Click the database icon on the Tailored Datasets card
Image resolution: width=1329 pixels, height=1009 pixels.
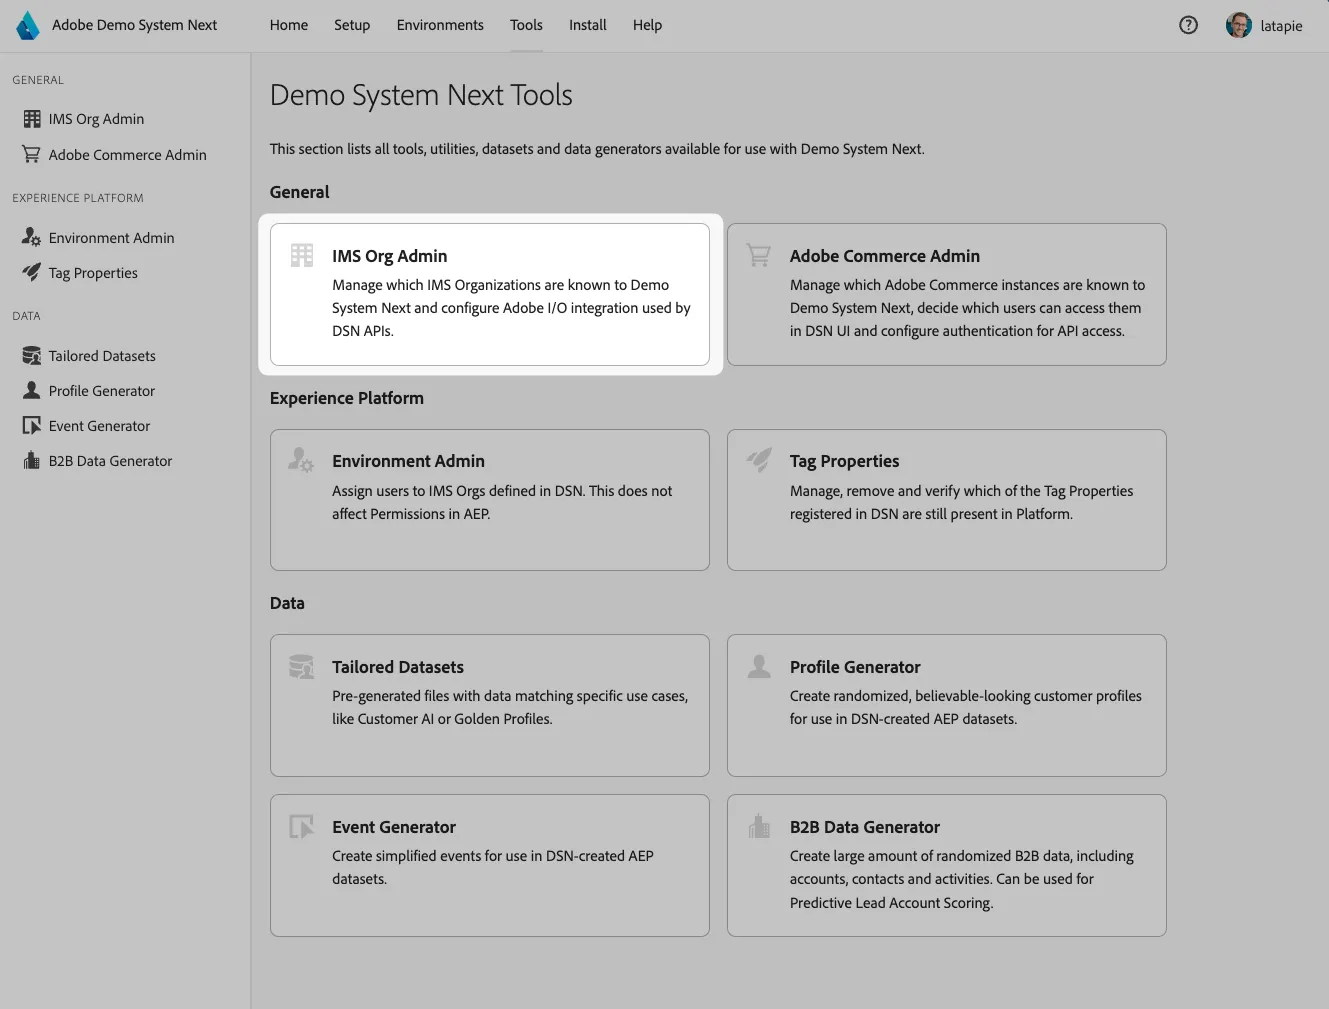click(x=301, y=665)
